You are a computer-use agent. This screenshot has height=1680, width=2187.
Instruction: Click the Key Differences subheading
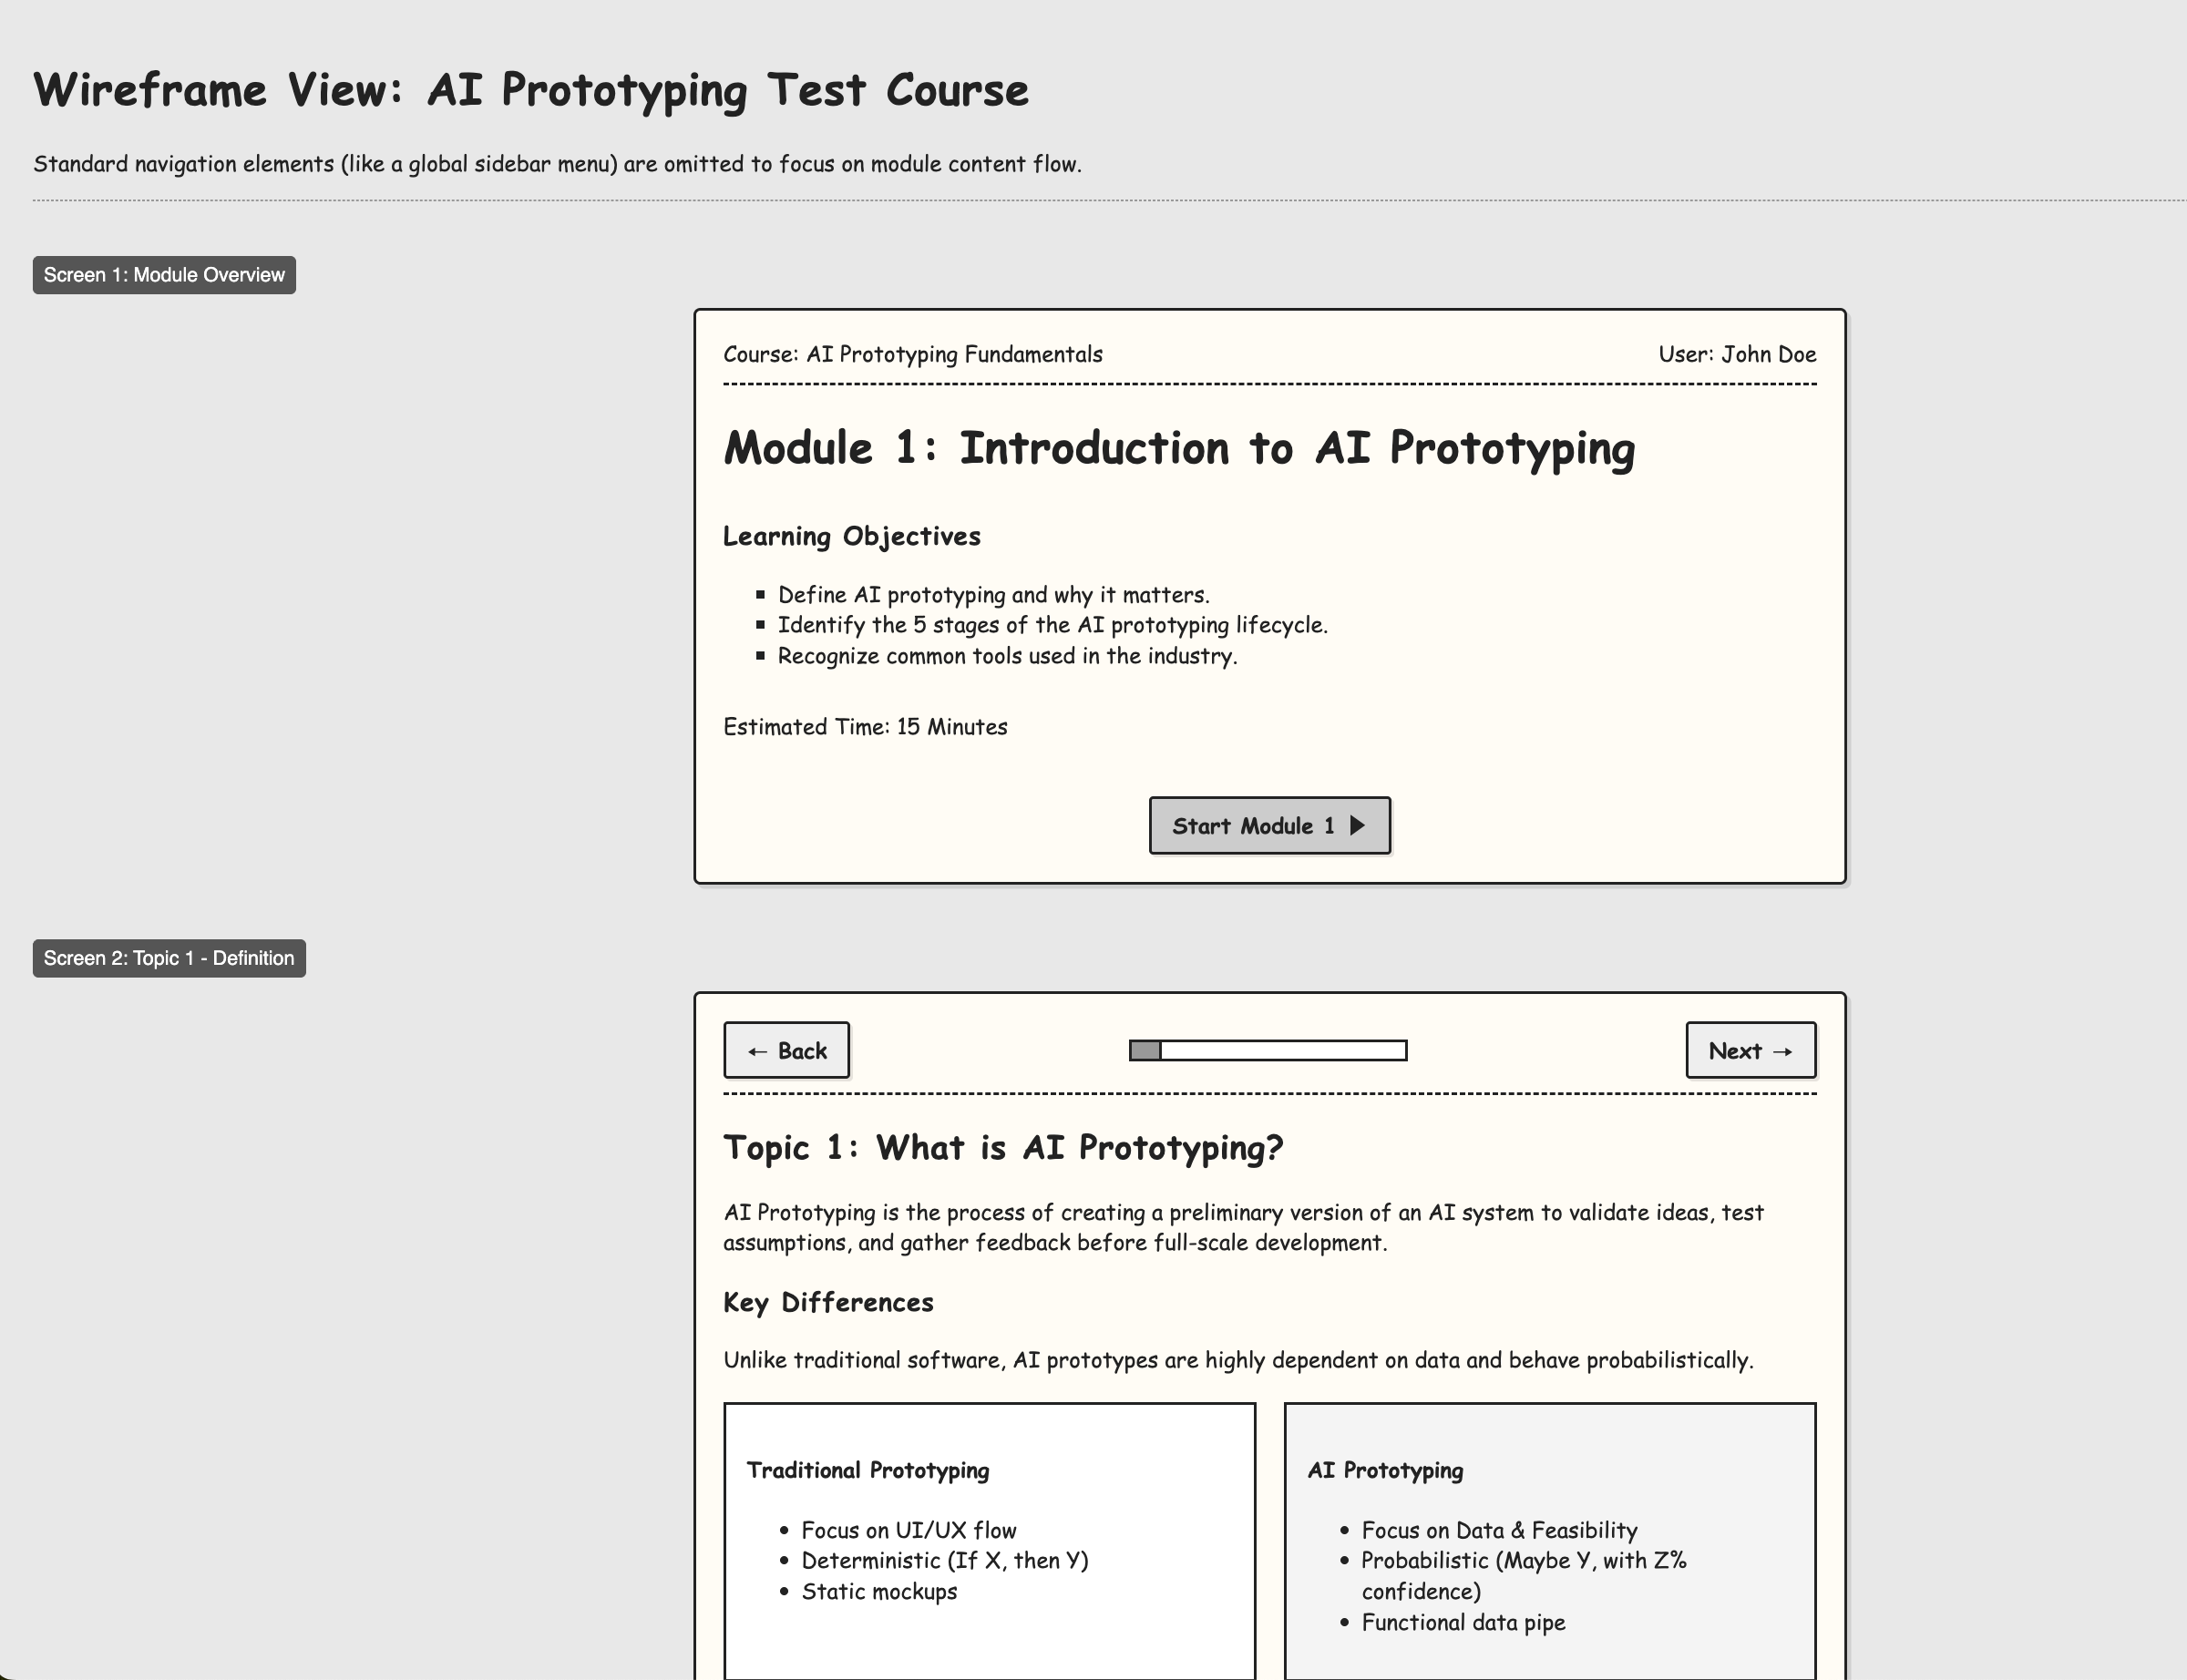828,1302
